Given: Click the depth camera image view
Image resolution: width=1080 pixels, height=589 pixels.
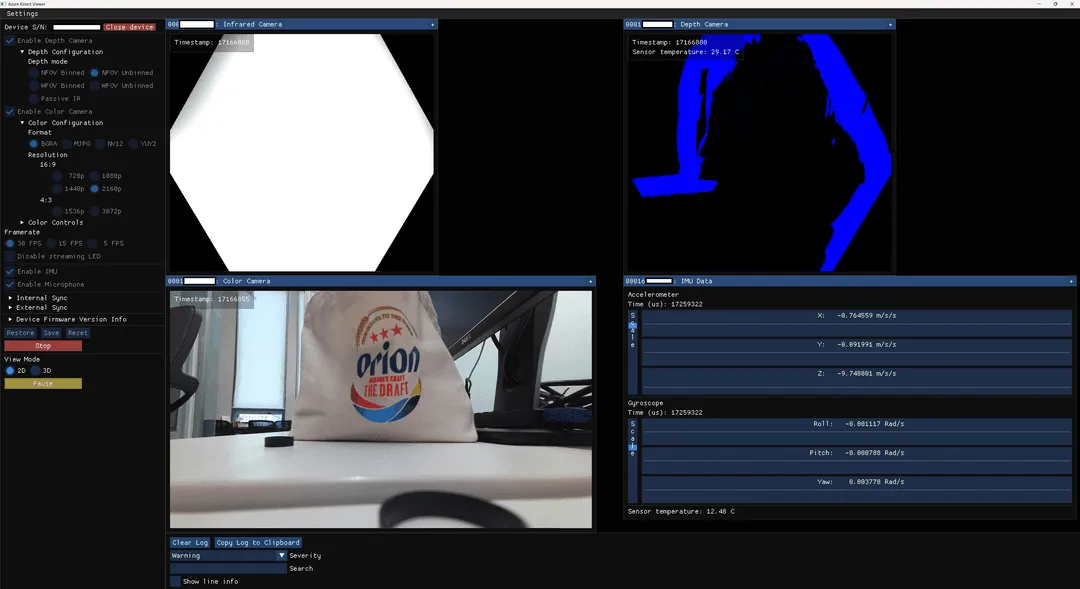Looking at the screenshot, I should click(x=760, y=153).
